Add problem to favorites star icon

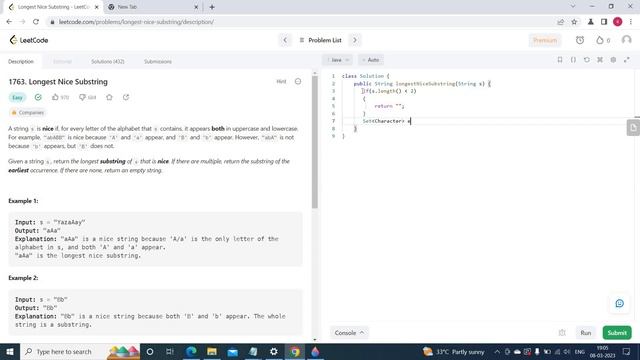tap(109, 97)
